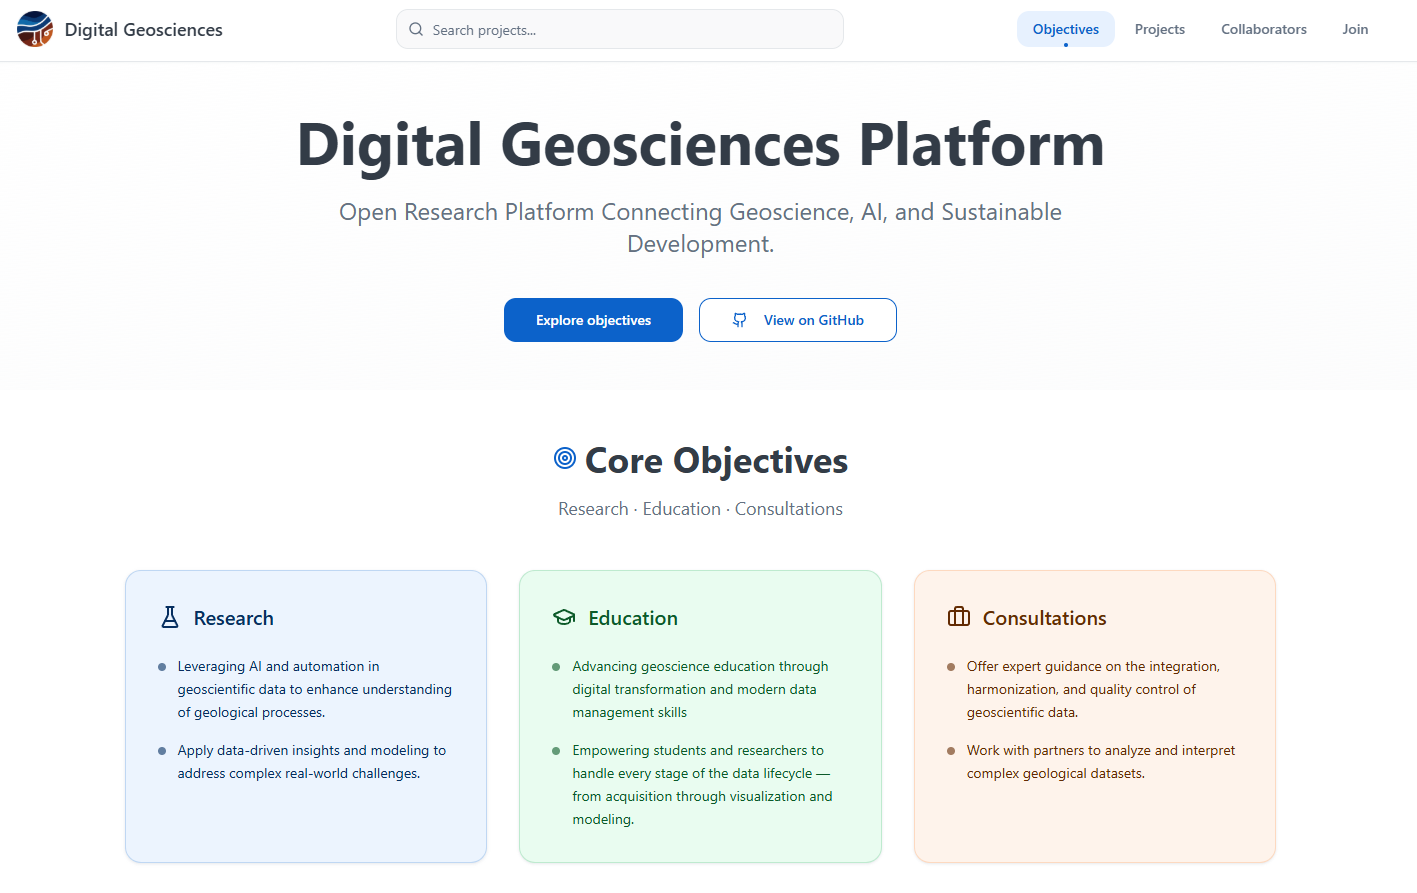Select the Join nav link

[x=1355, y=30]
